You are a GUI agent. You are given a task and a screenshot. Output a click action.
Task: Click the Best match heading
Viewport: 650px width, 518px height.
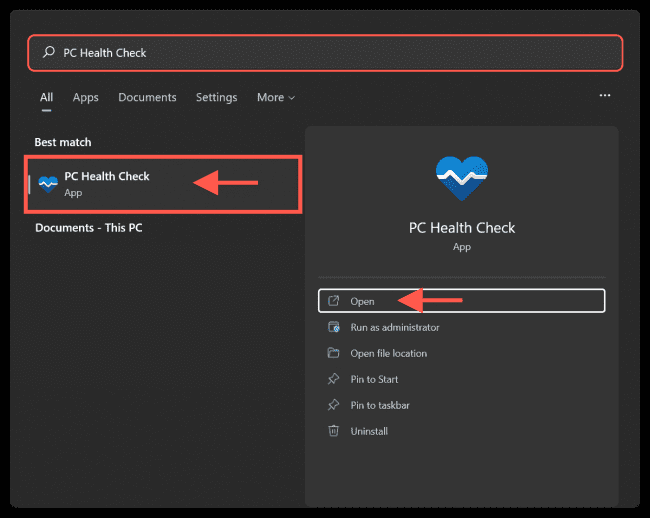(63, 142)
